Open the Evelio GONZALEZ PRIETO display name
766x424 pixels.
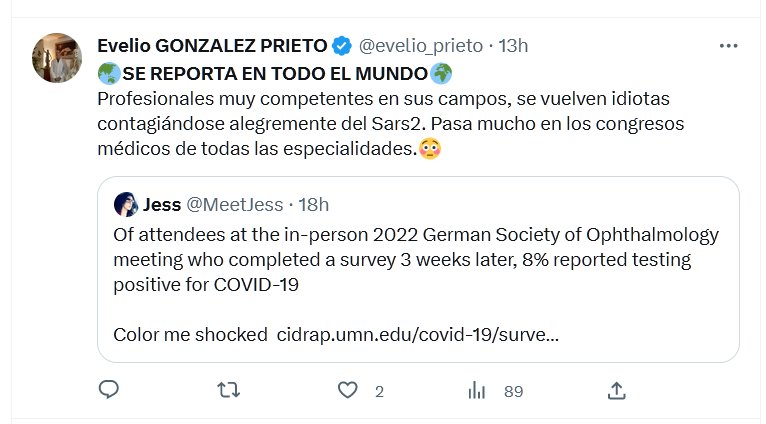pos(212,46)
